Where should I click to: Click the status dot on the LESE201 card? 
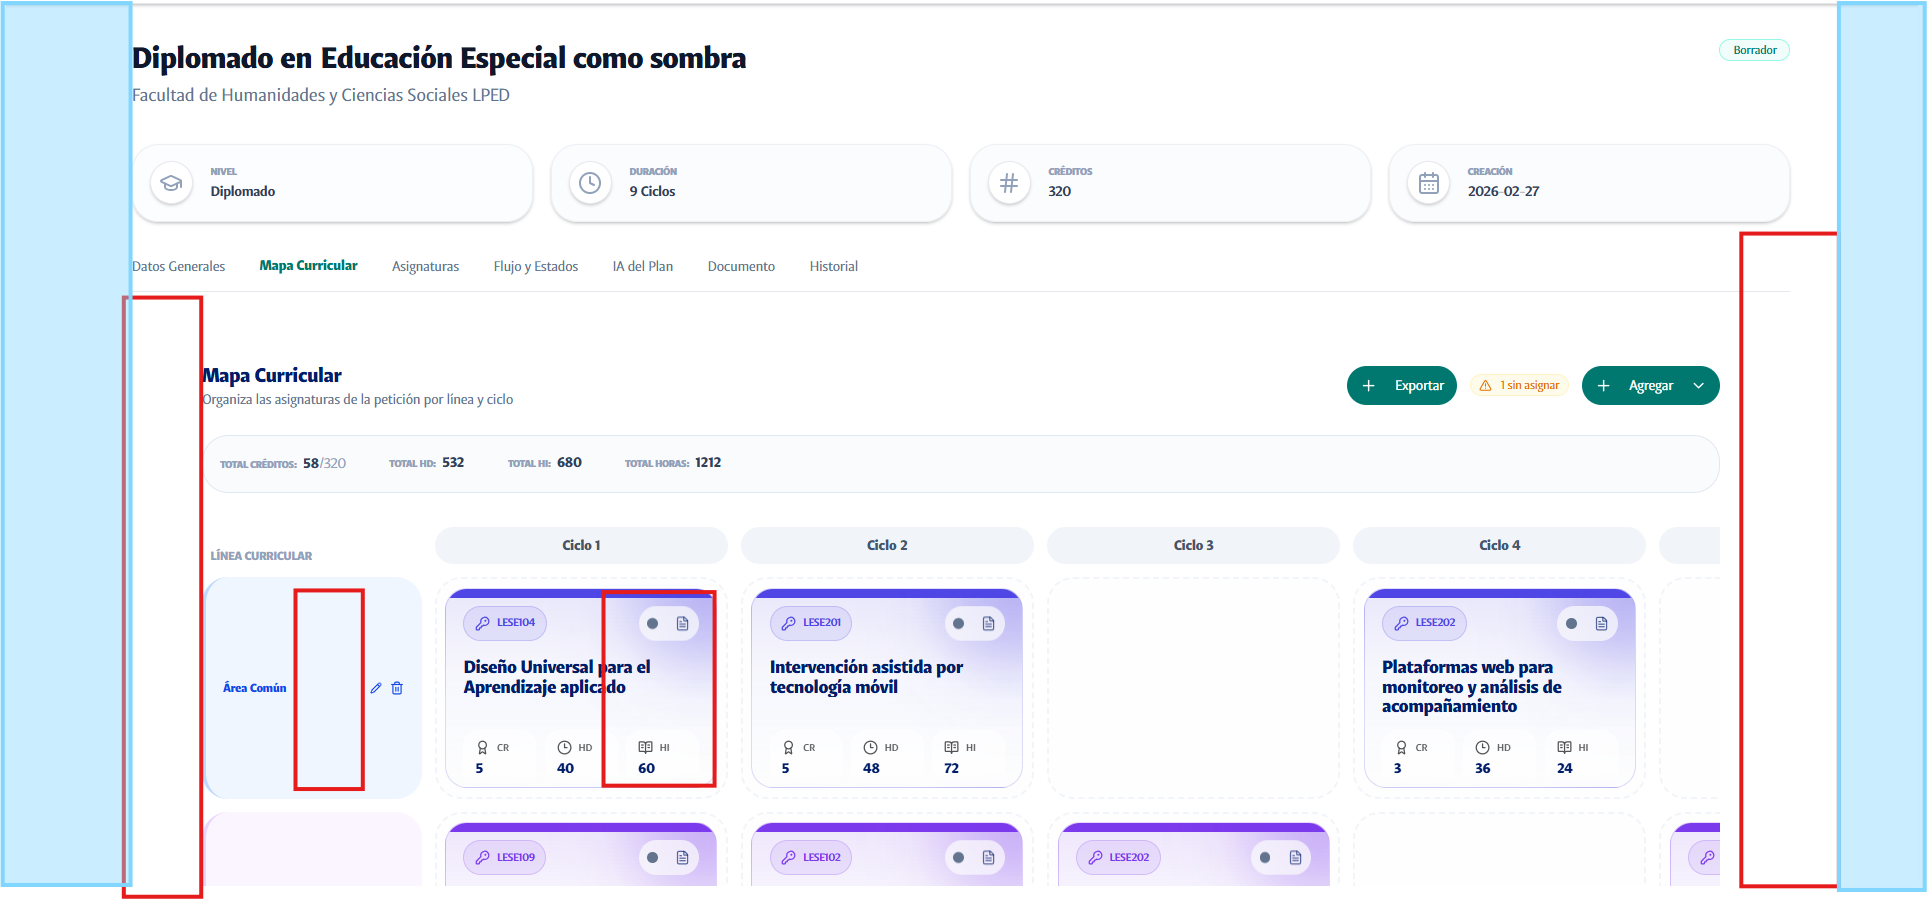958,624
